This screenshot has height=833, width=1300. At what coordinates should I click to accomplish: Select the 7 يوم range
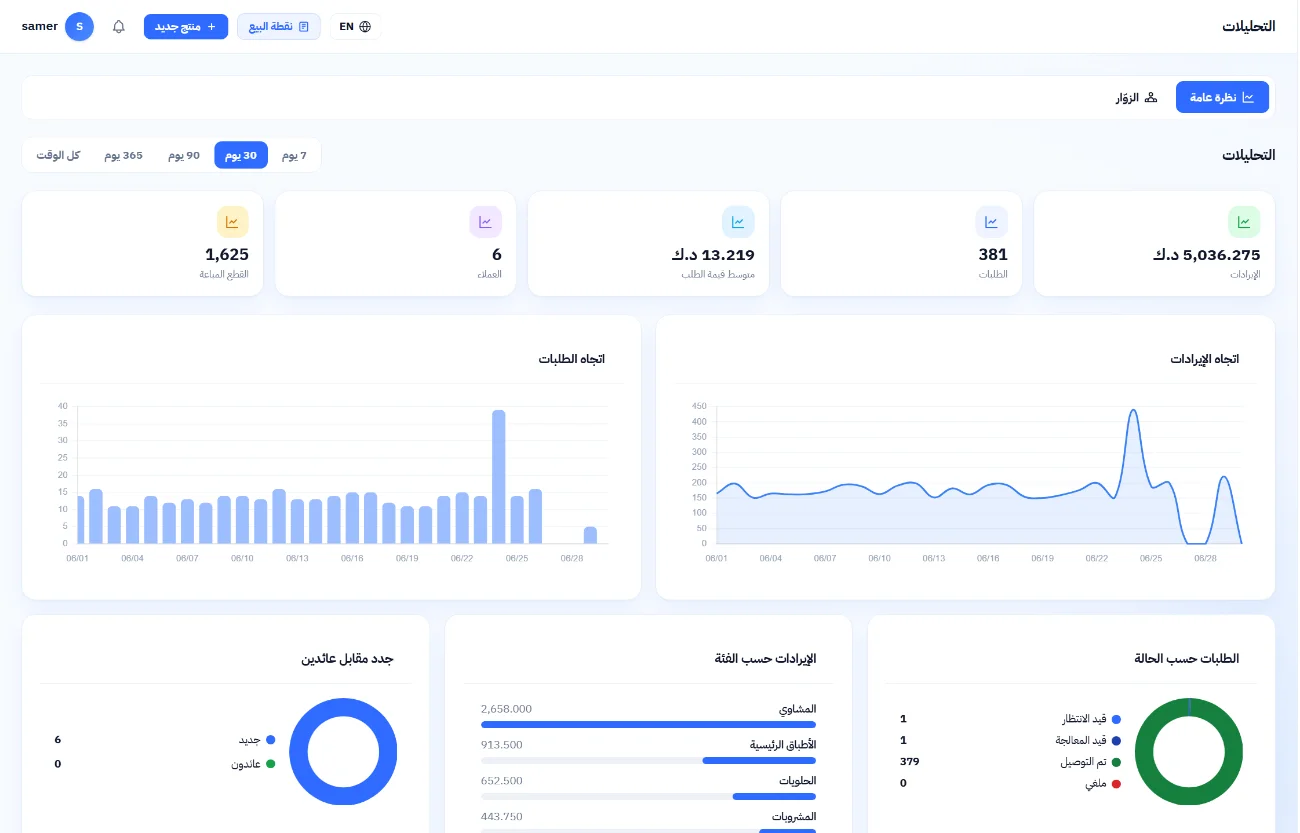coord(294,155)
